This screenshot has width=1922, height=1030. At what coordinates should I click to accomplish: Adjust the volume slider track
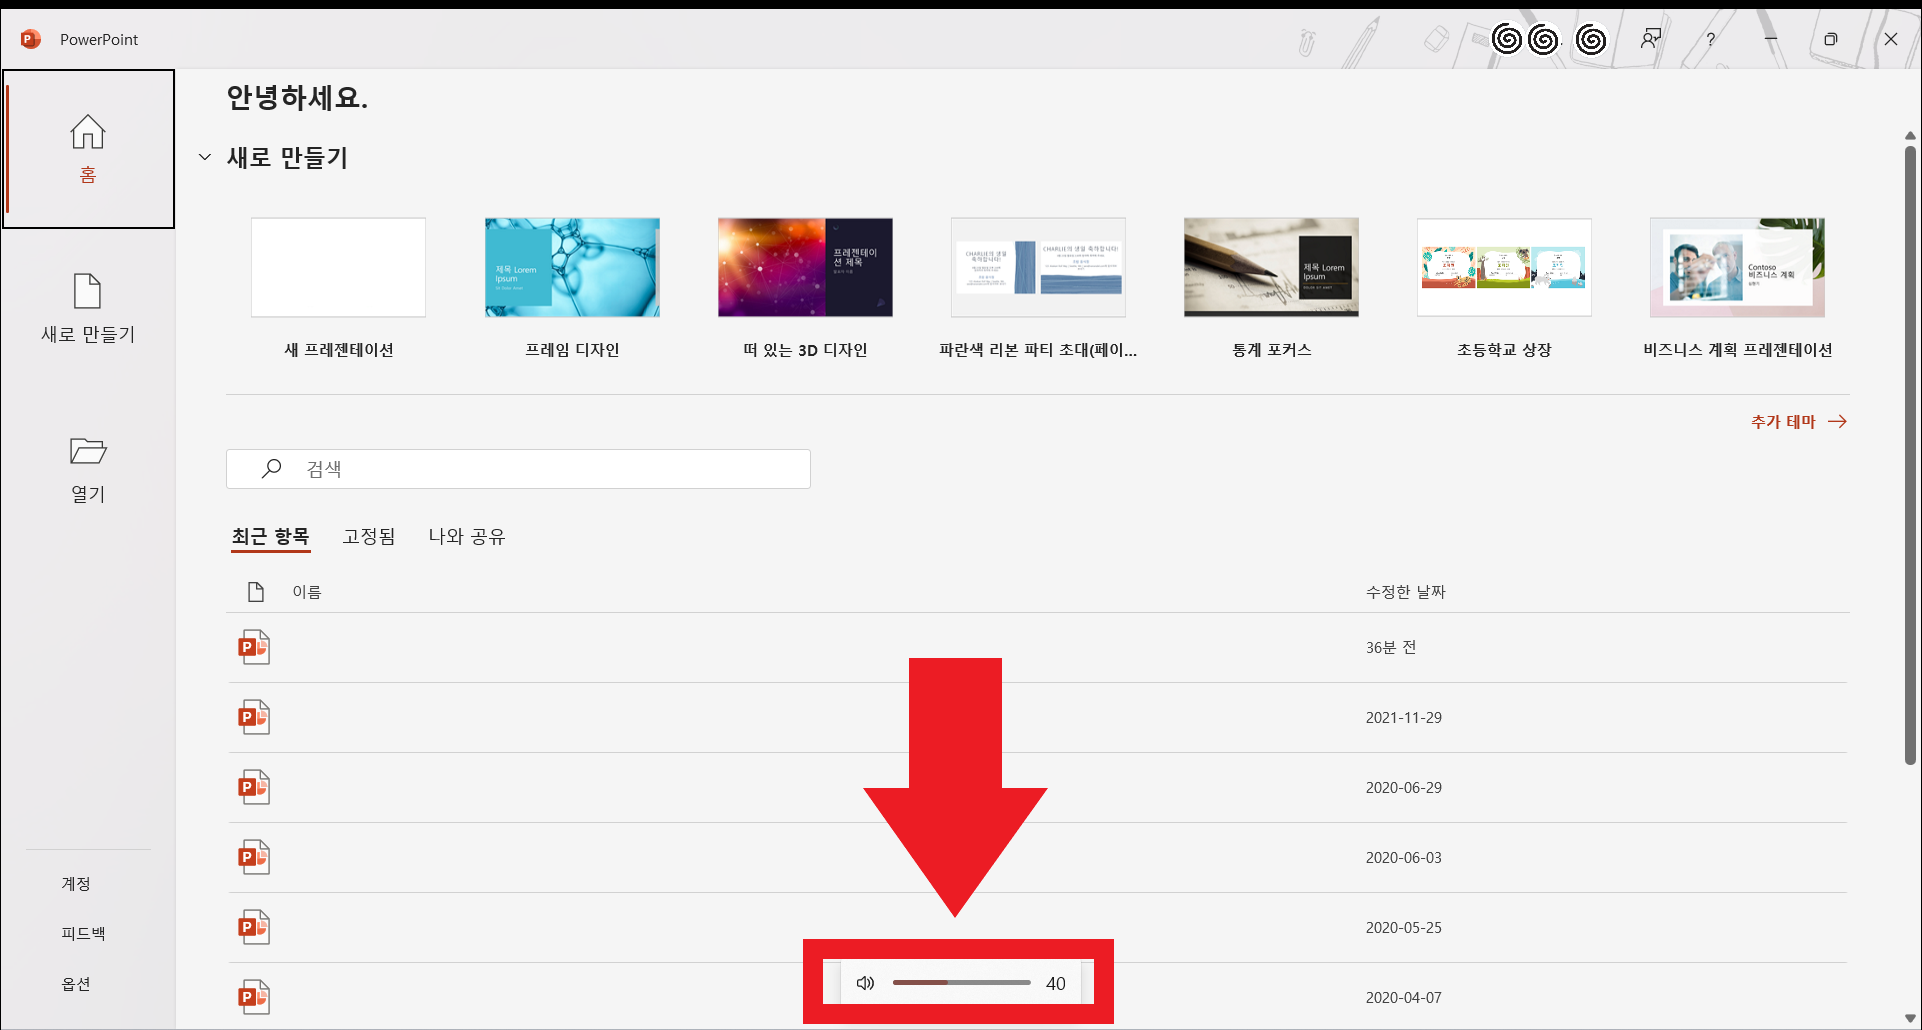[962, 983]
